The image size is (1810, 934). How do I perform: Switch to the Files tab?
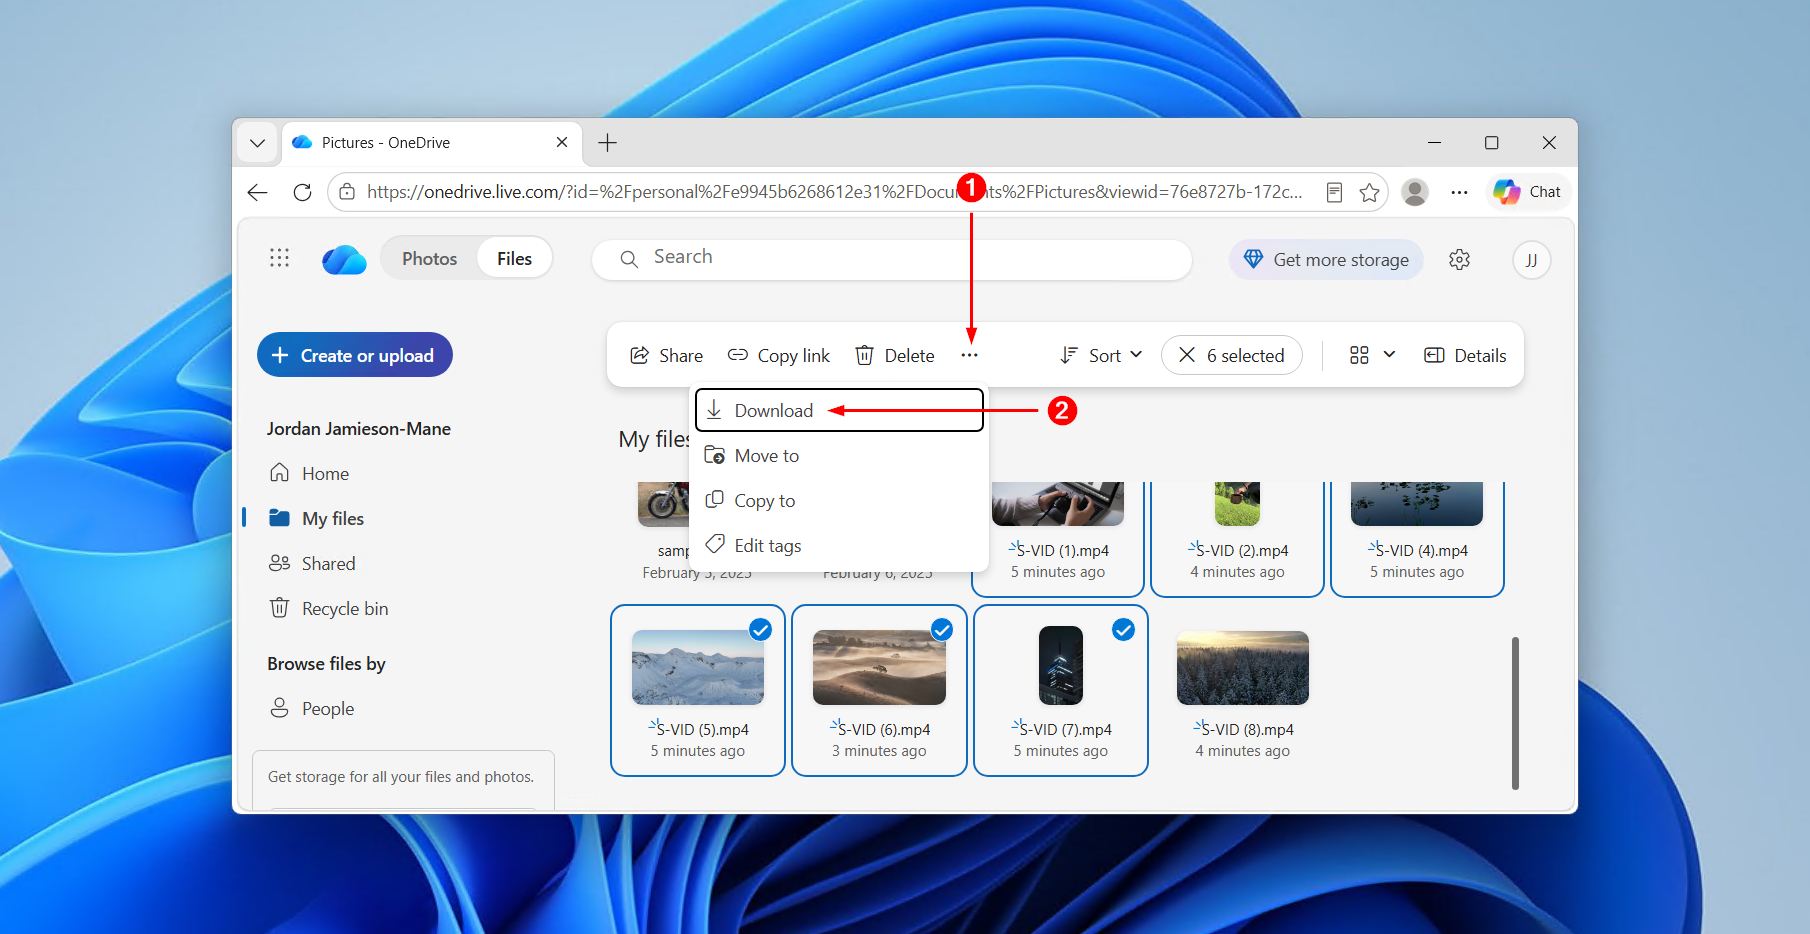click(514, 258)
